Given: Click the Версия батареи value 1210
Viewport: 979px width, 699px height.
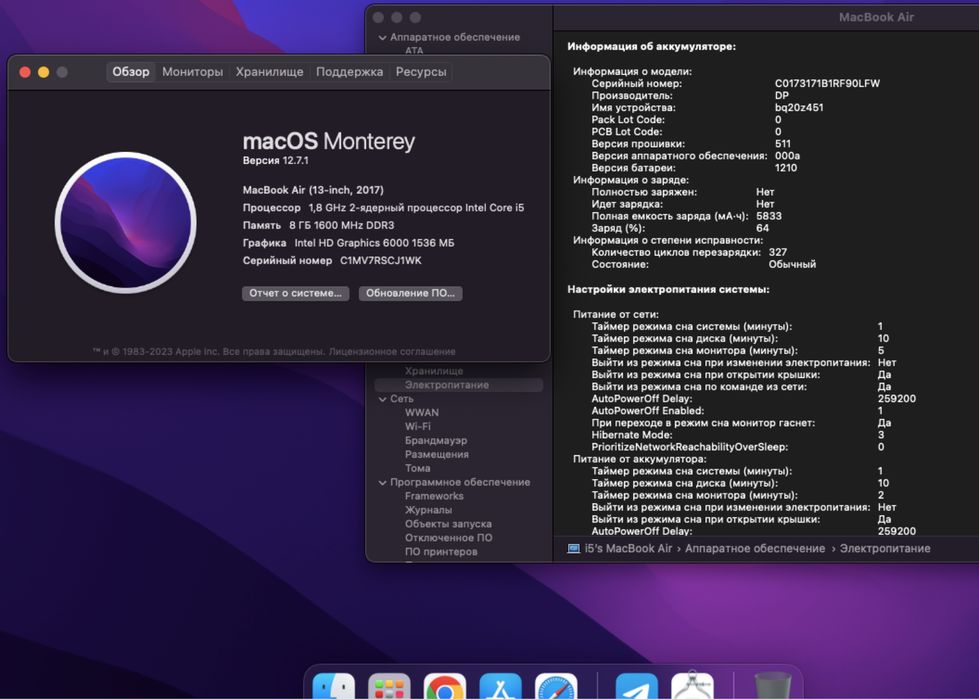Looking at the screenshot, I should tap(786, 168).
